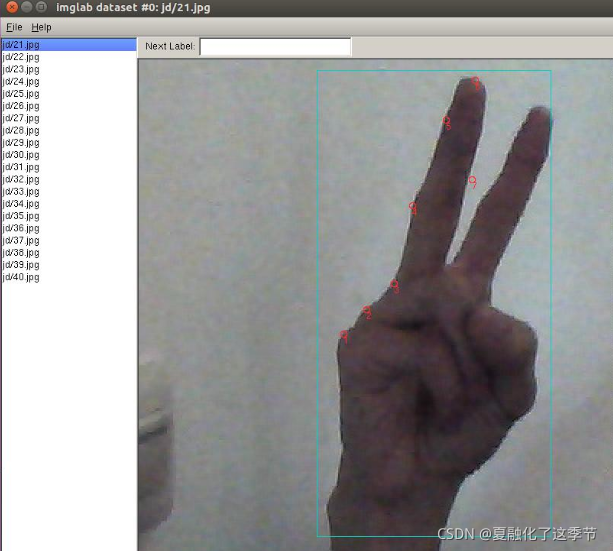Select jd/33.jpg in the image list

tap(69, 191)
